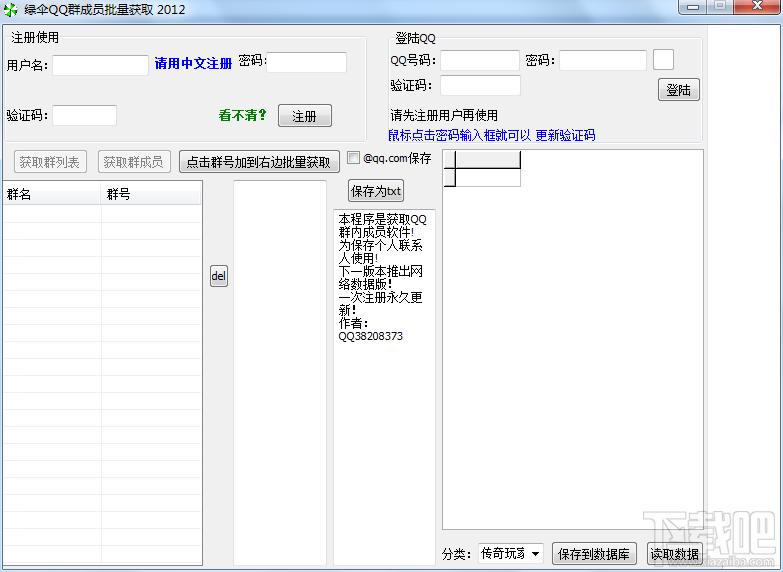Click the QQ号码 input field
The height and width of the screenshot is (572, 783).
point(480,60)
